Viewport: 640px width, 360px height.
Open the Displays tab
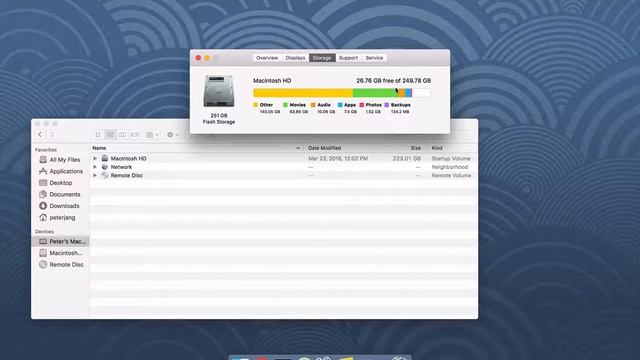(295, 58)
